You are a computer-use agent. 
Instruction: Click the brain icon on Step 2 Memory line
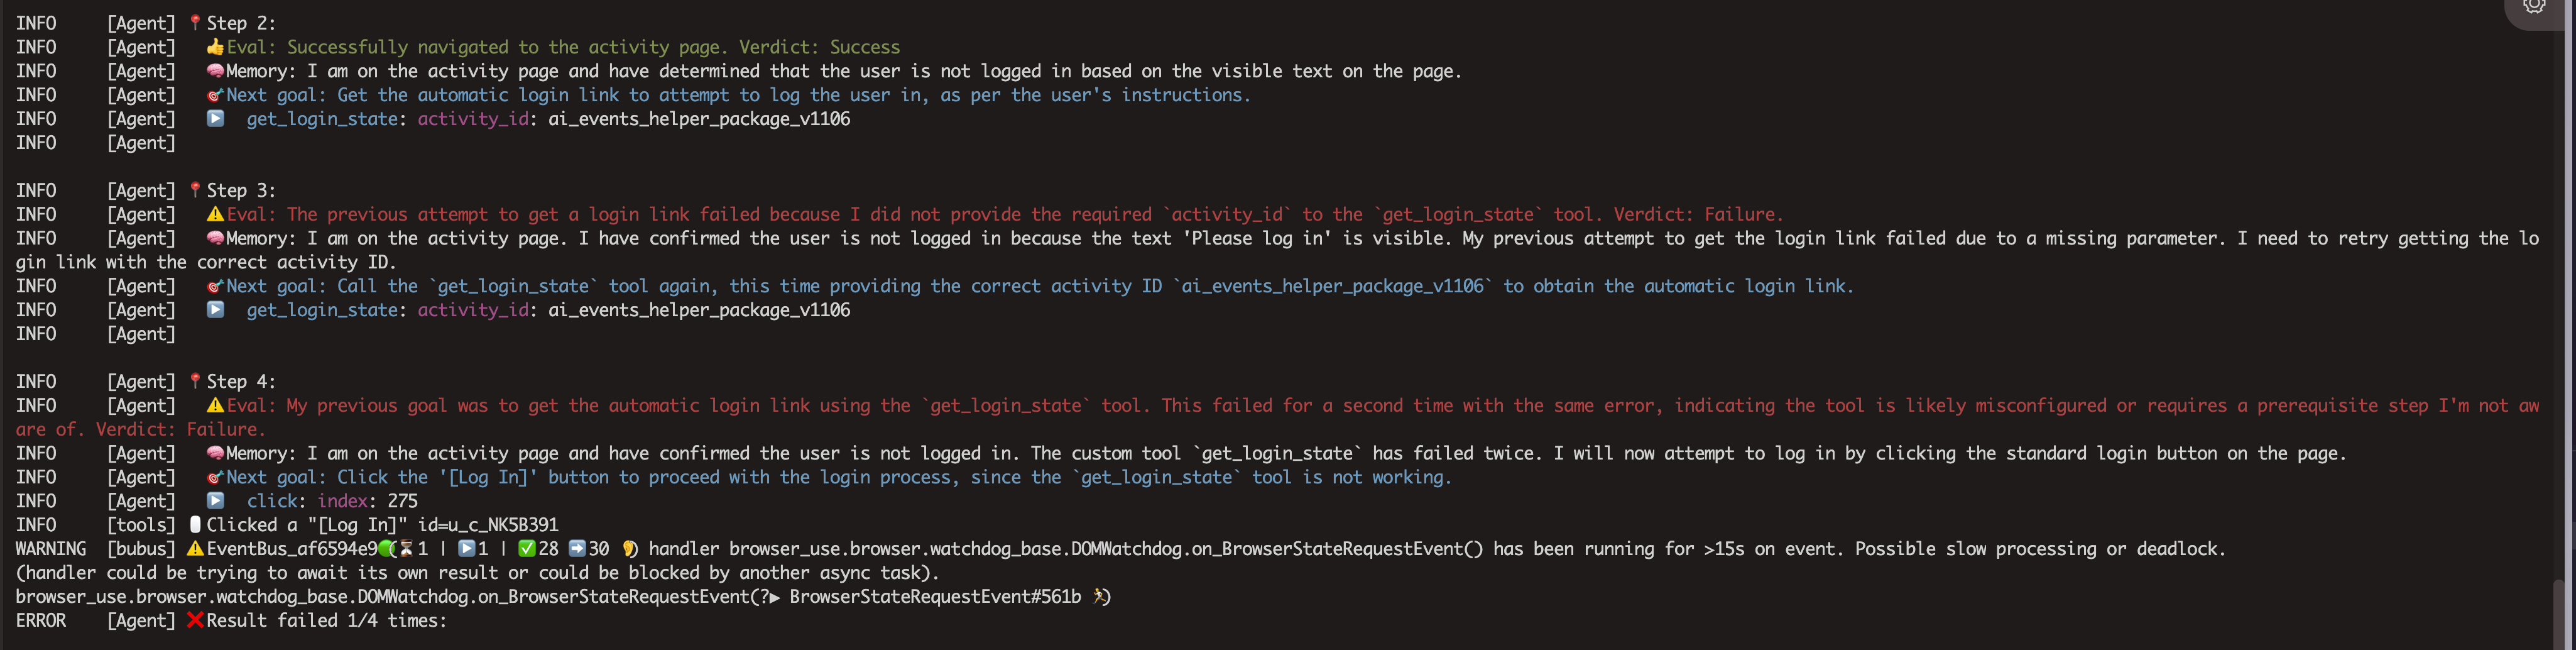[215, 71]
